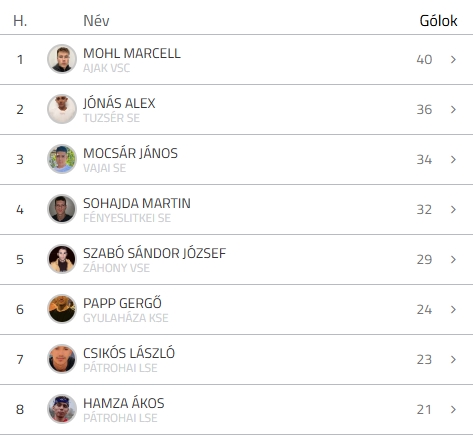Open Mohl Marcell's player avatar
The width and height of the screenshot is (473, 447).
[62, 59]
